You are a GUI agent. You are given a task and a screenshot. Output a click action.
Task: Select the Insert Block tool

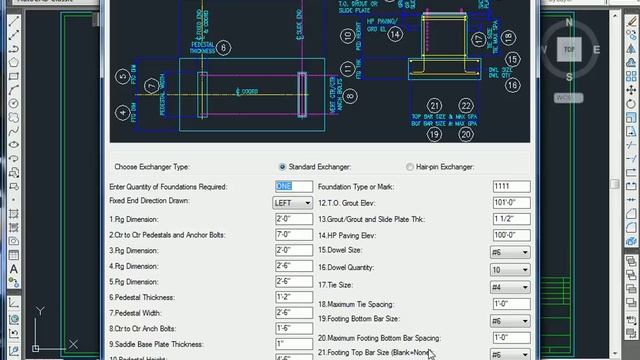point(13,172)
